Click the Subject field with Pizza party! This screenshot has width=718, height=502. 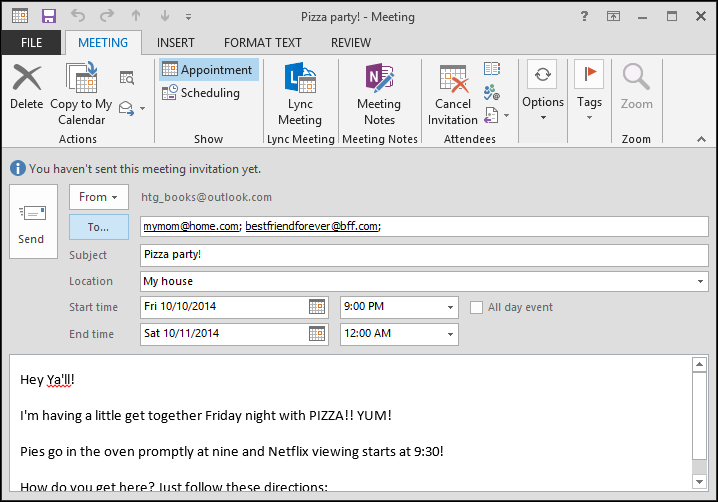(424, 255)
